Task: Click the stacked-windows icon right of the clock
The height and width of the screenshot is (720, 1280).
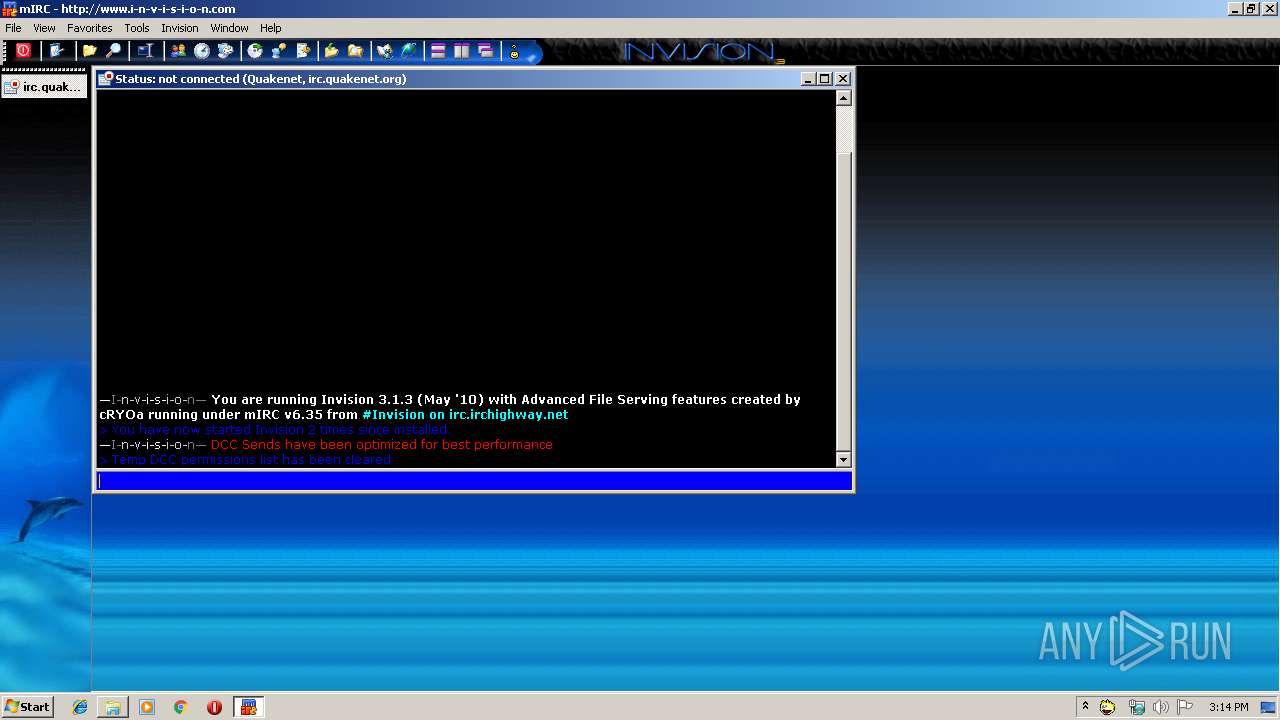Action: [x=226, y=51]
